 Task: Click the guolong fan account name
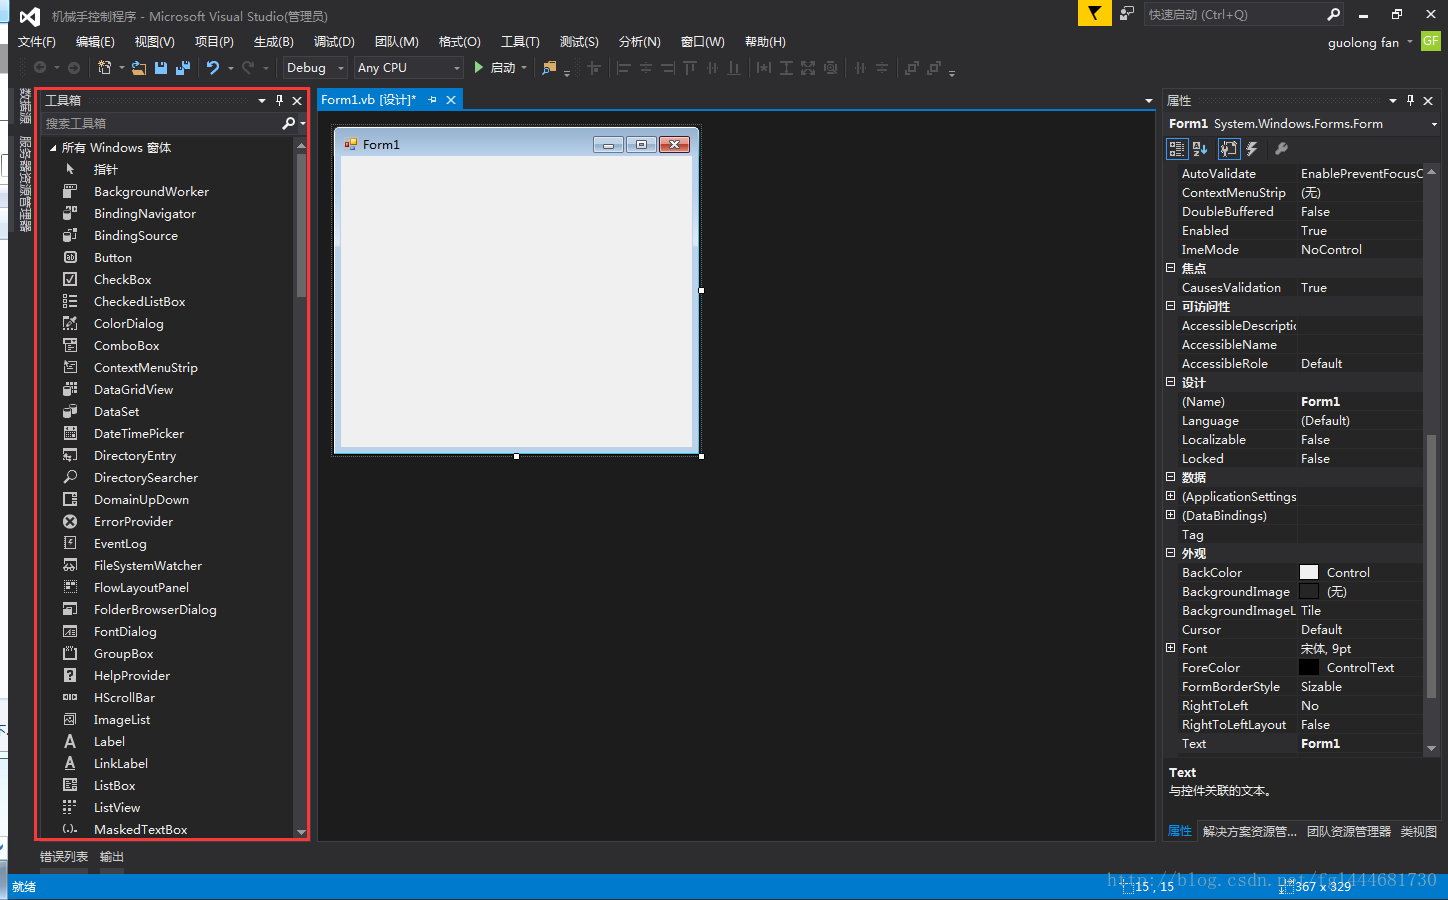[x=1363, y=42]
